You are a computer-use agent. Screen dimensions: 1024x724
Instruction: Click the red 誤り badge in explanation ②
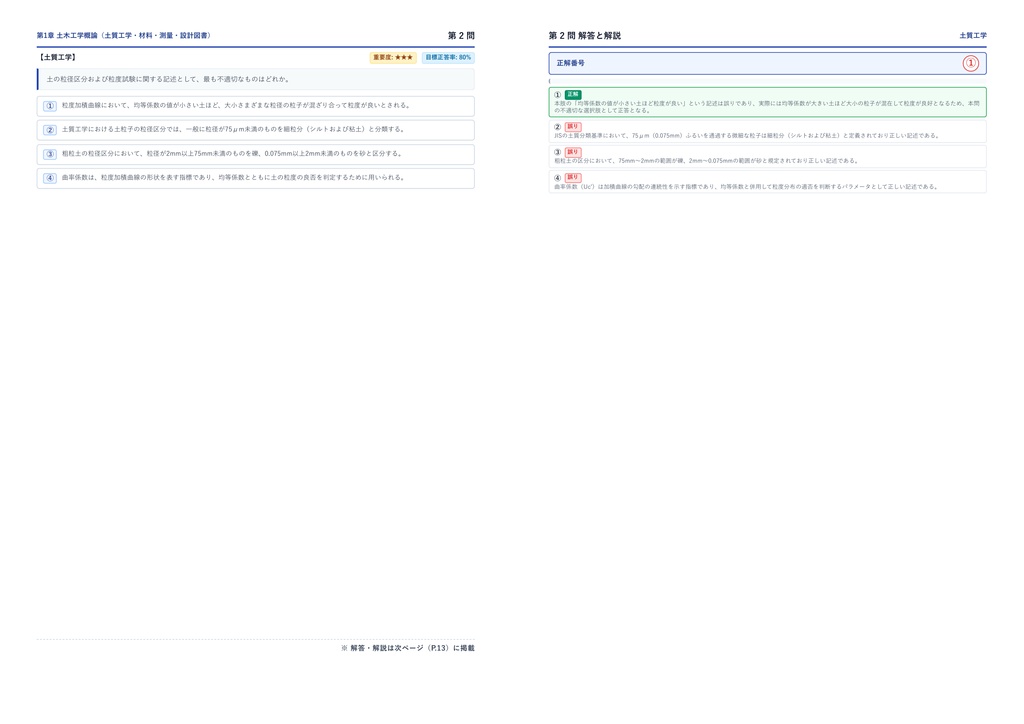pos(573,127)
